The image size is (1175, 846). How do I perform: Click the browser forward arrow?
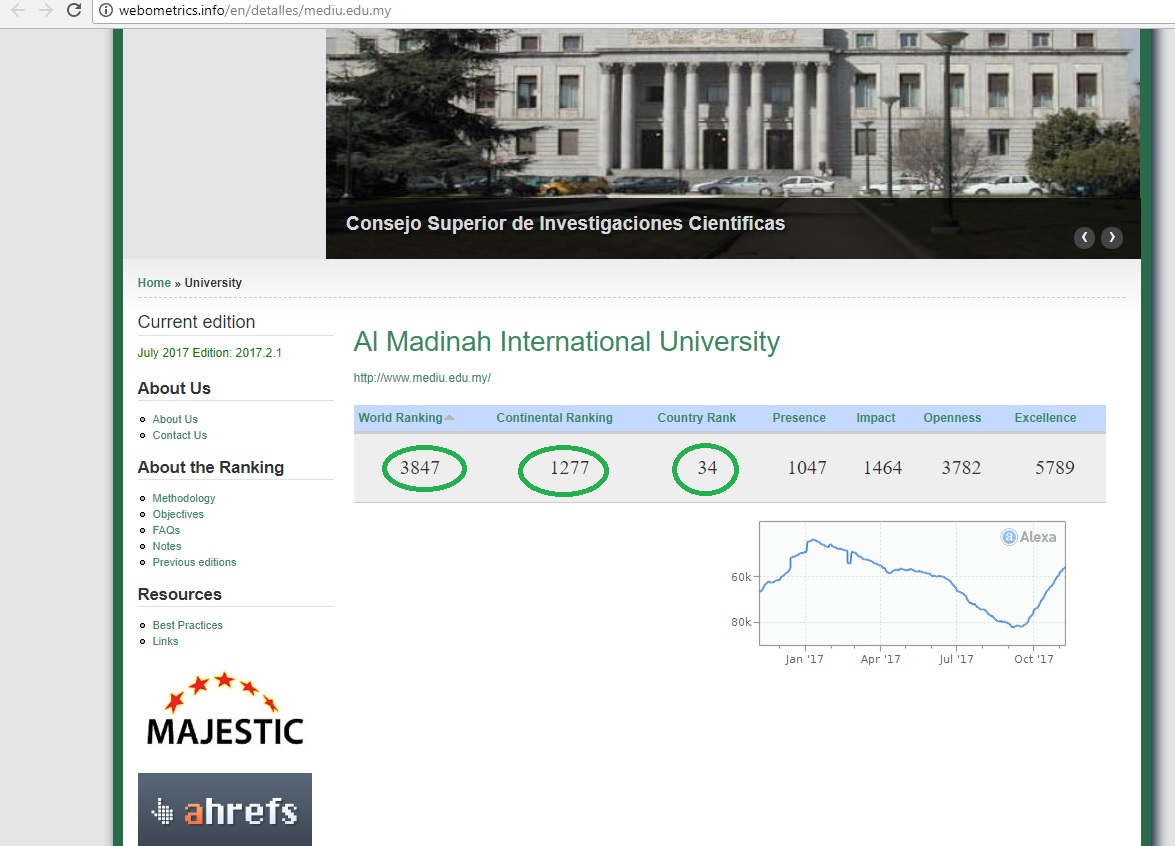coord(45,11)
